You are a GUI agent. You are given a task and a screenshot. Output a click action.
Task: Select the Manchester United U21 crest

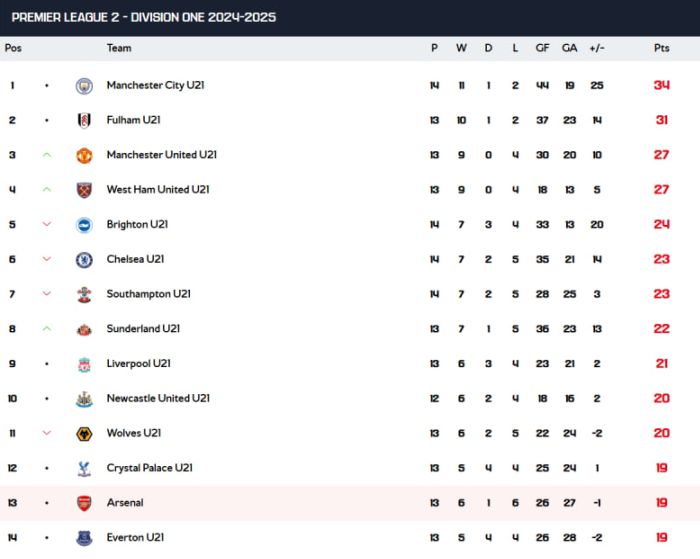click(84, 155)
